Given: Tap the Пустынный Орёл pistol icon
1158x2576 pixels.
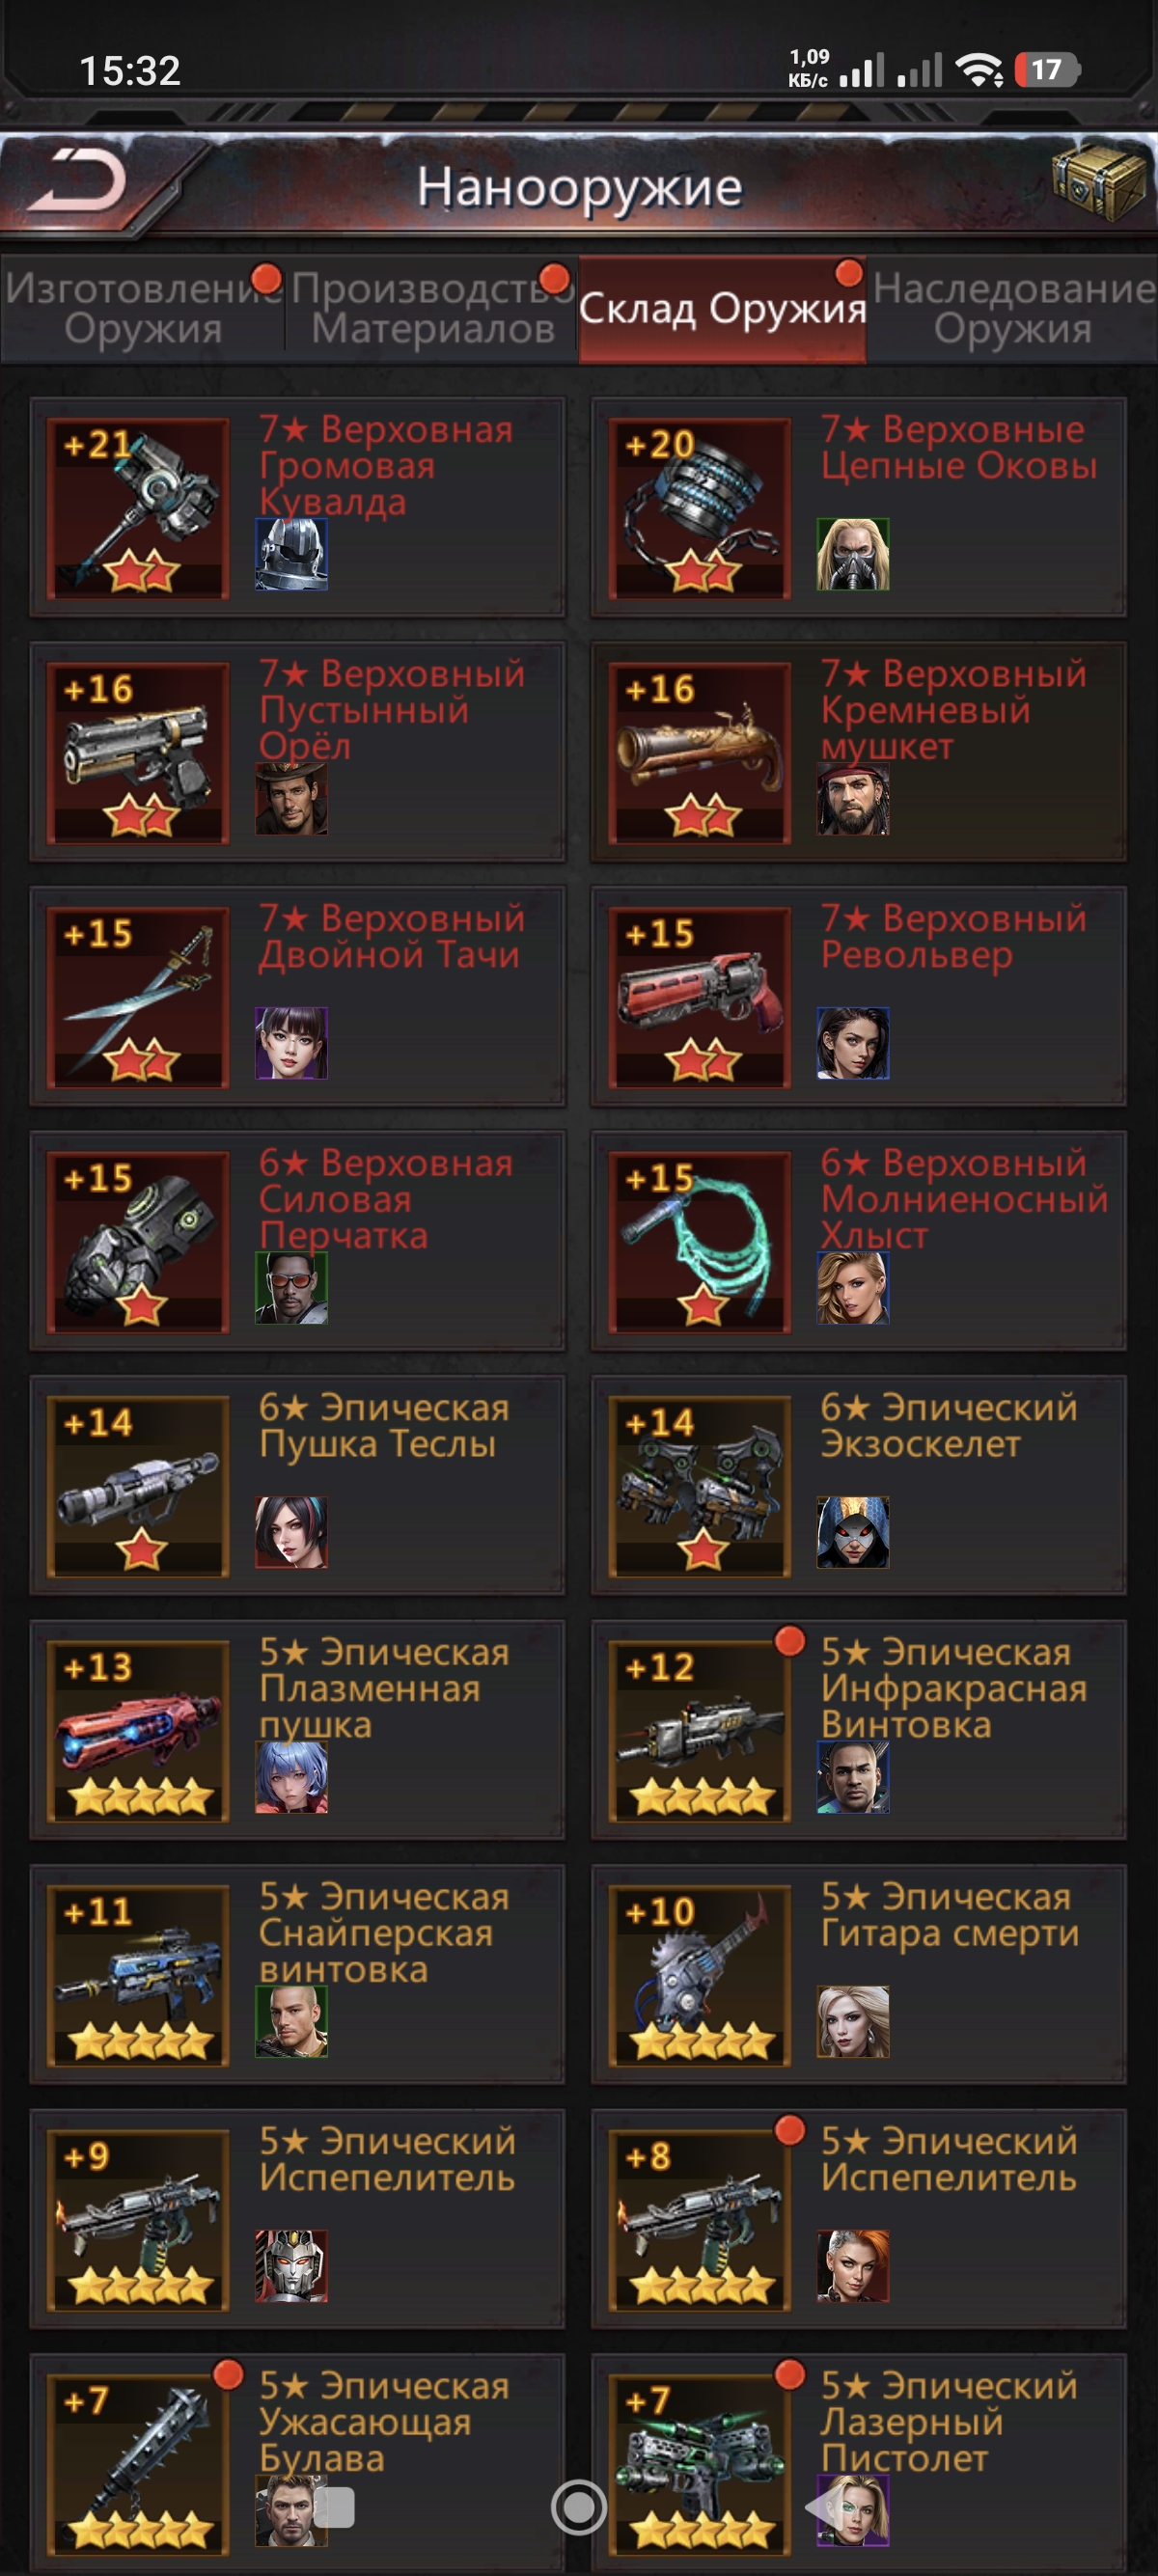Looking at the screenshot, I should tap(139, 752).
